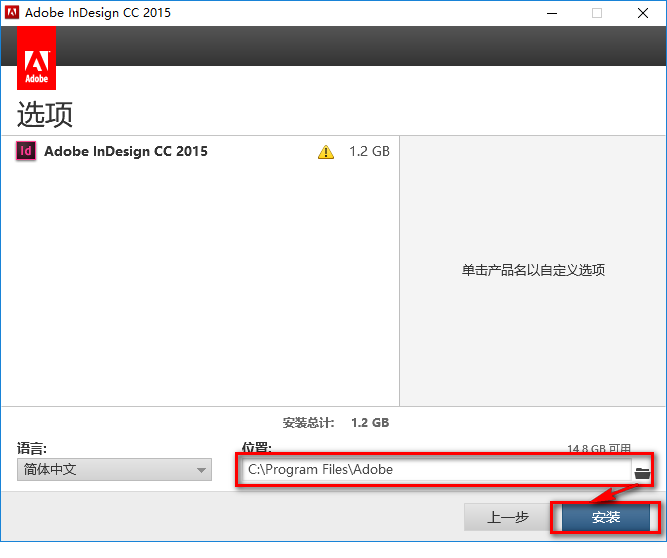This screenshot has height=558, width=667.
Task: Go back with the 上一步 button
Action: point(508,517)
